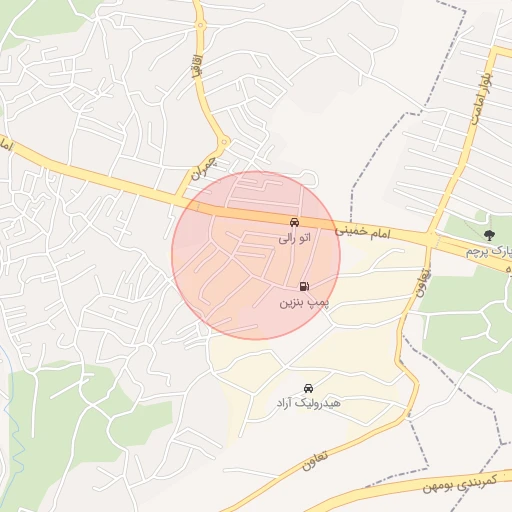Click the تعاون label near the south road
The width and height of the screenshot is (512, 512).
coord(314,461)
